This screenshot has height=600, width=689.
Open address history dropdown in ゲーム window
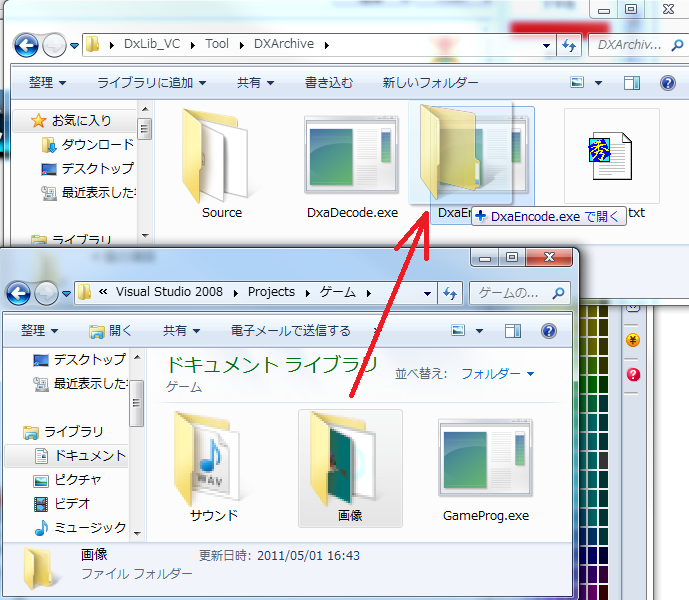[427, 293]
